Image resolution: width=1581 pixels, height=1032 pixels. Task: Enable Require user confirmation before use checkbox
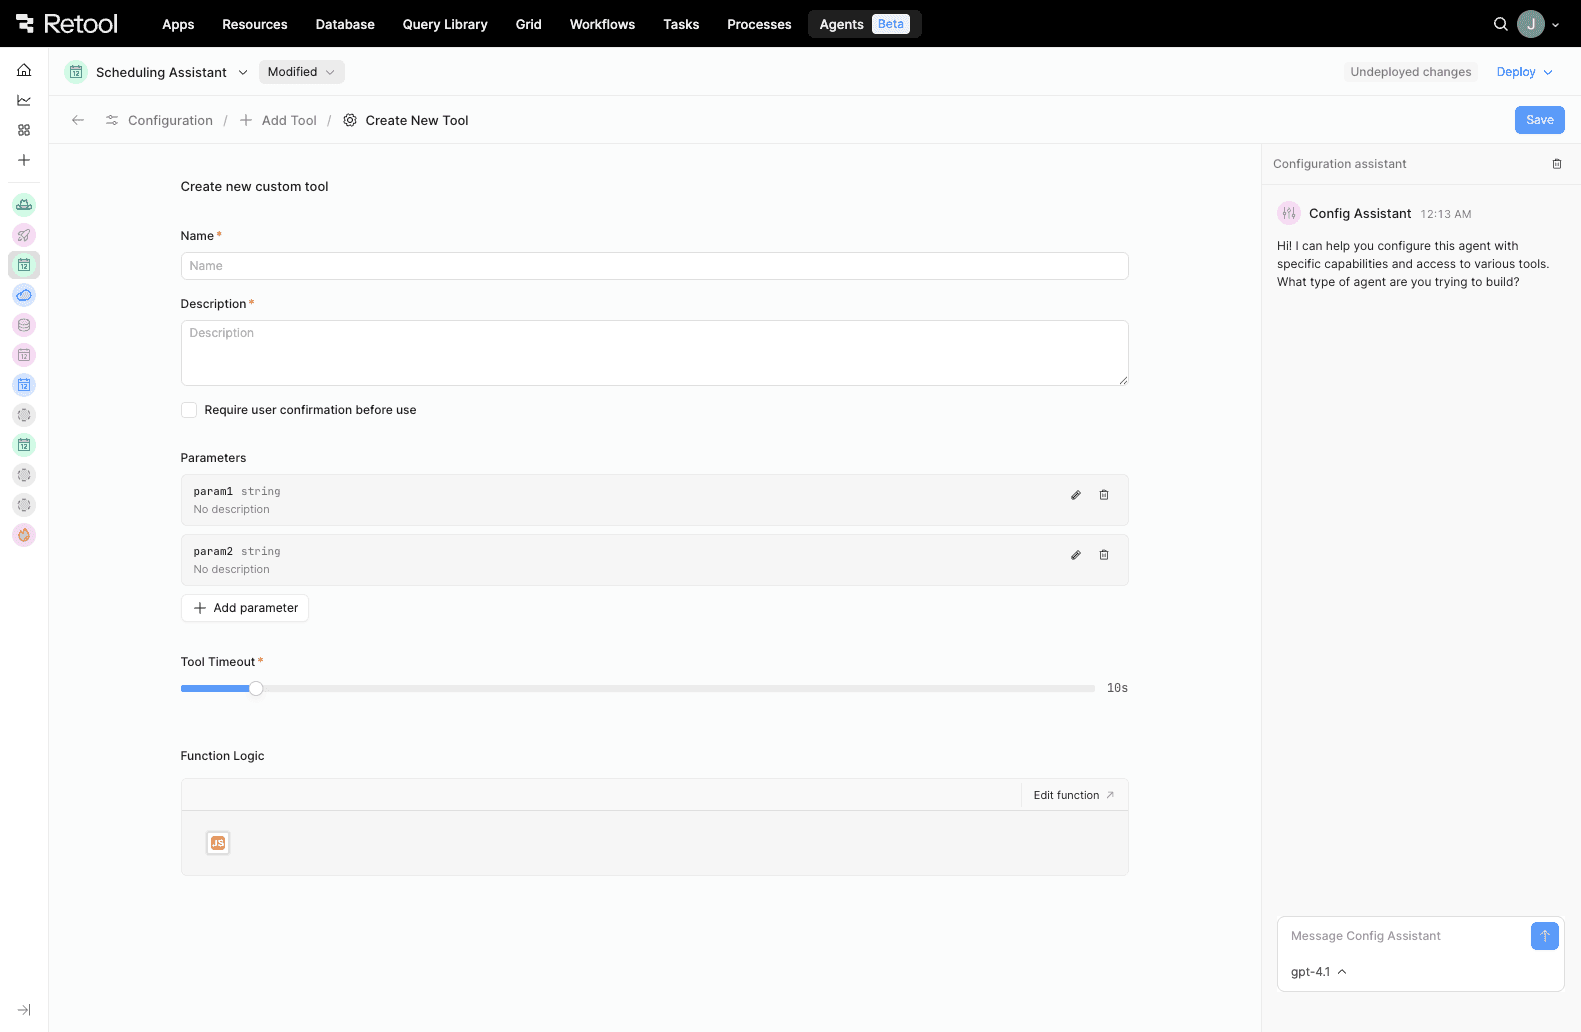(189, 410)
